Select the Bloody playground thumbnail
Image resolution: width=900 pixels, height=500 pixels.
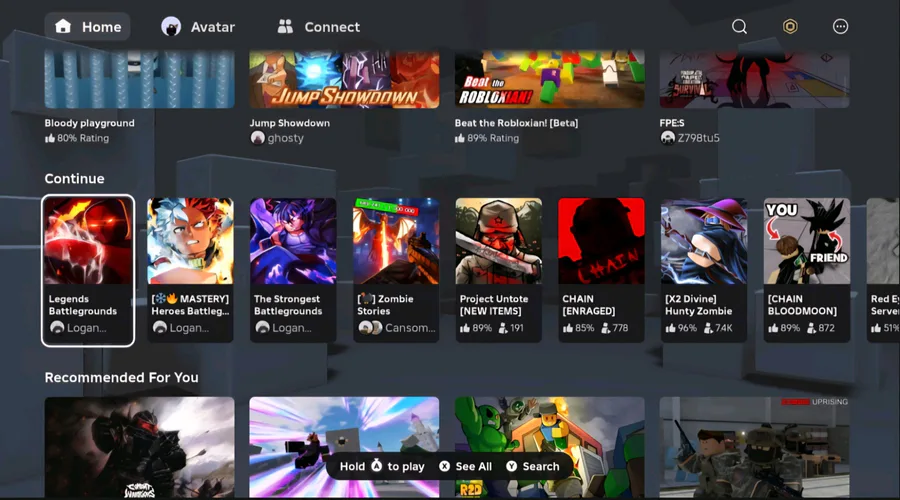(139, 79)
